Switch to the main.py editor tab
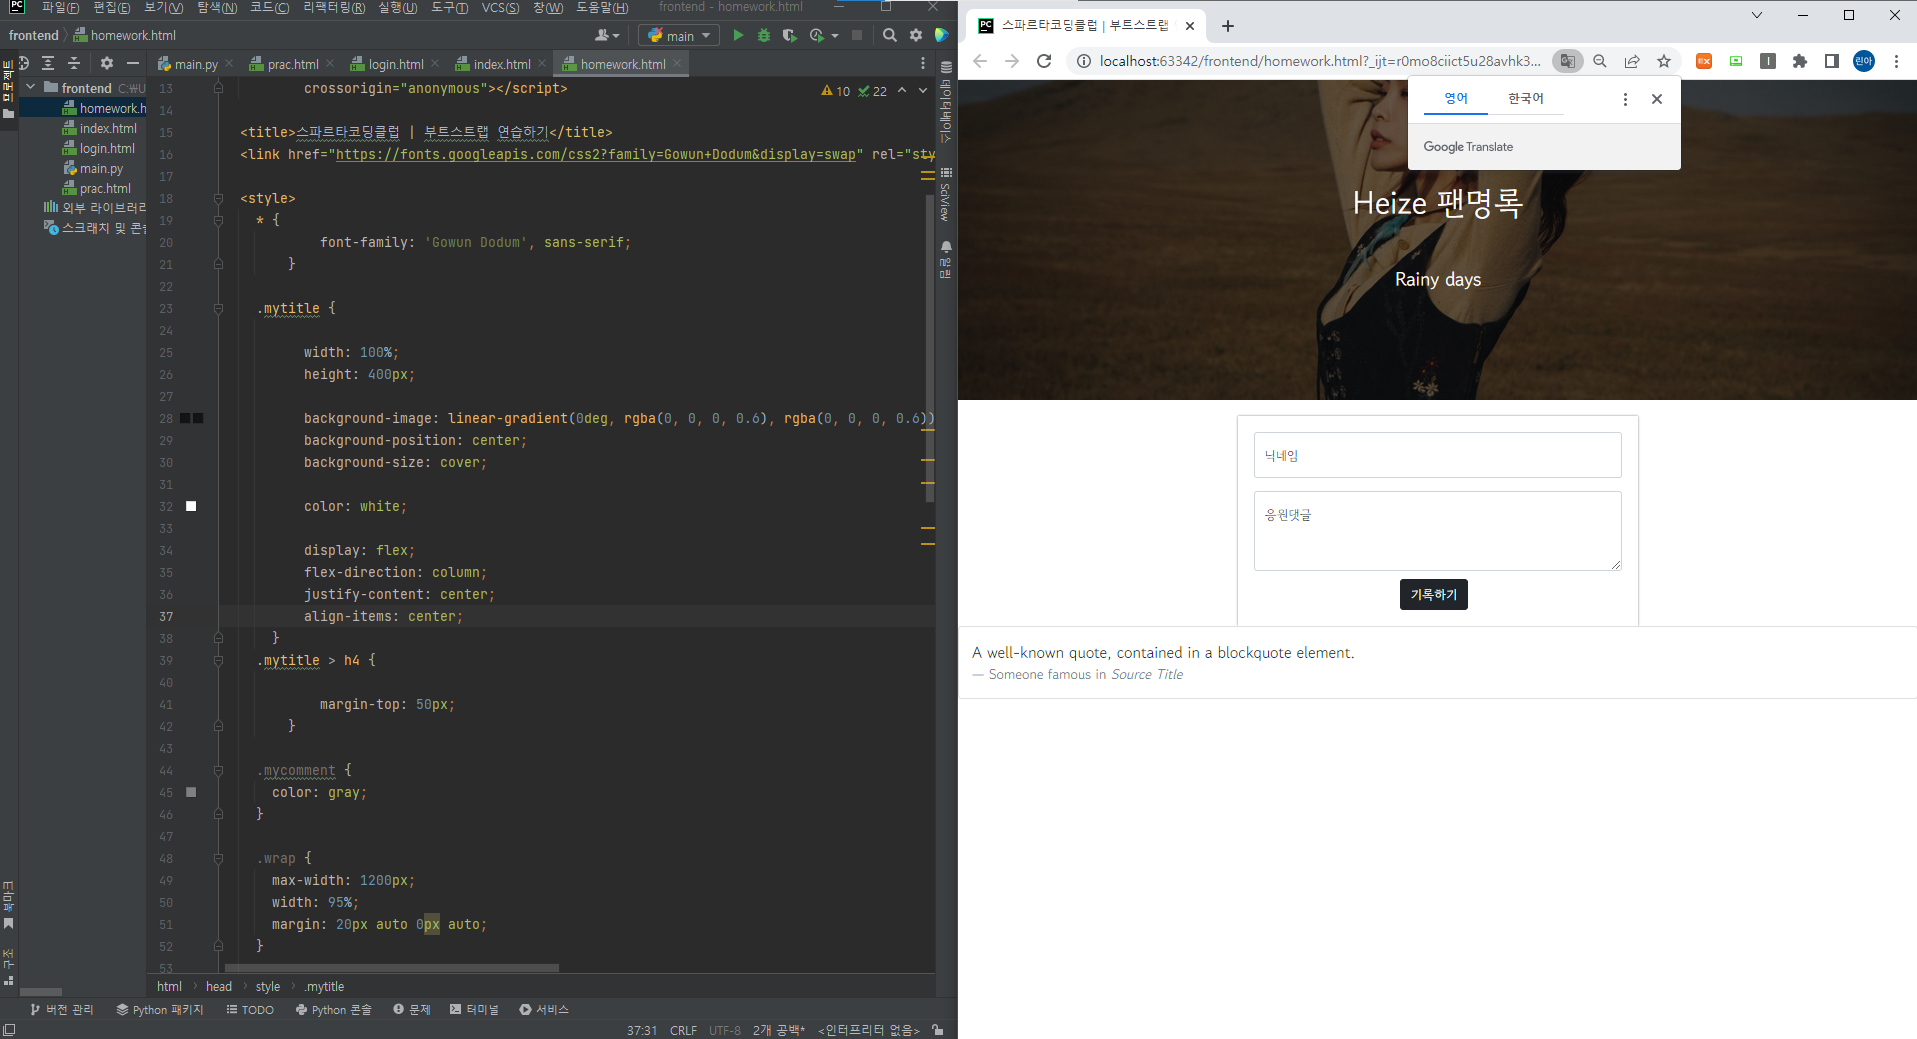Screen dimensions: 1917x1039 point(194,64)
